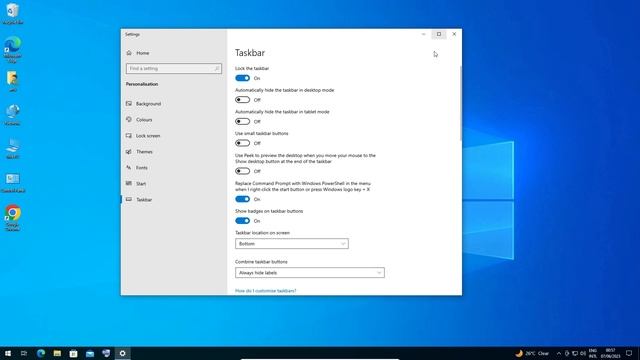This screenshot has width=640, height=360.
Task: Click the Settings window vertical scrollbar
Action: [x=460, y=104]
